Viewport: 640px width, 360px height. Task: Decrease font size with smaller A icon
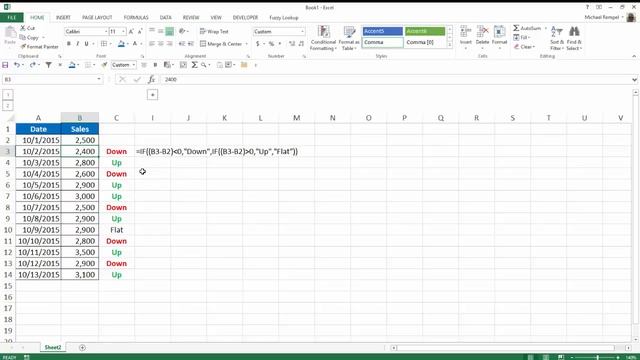[x=140, y=31]
